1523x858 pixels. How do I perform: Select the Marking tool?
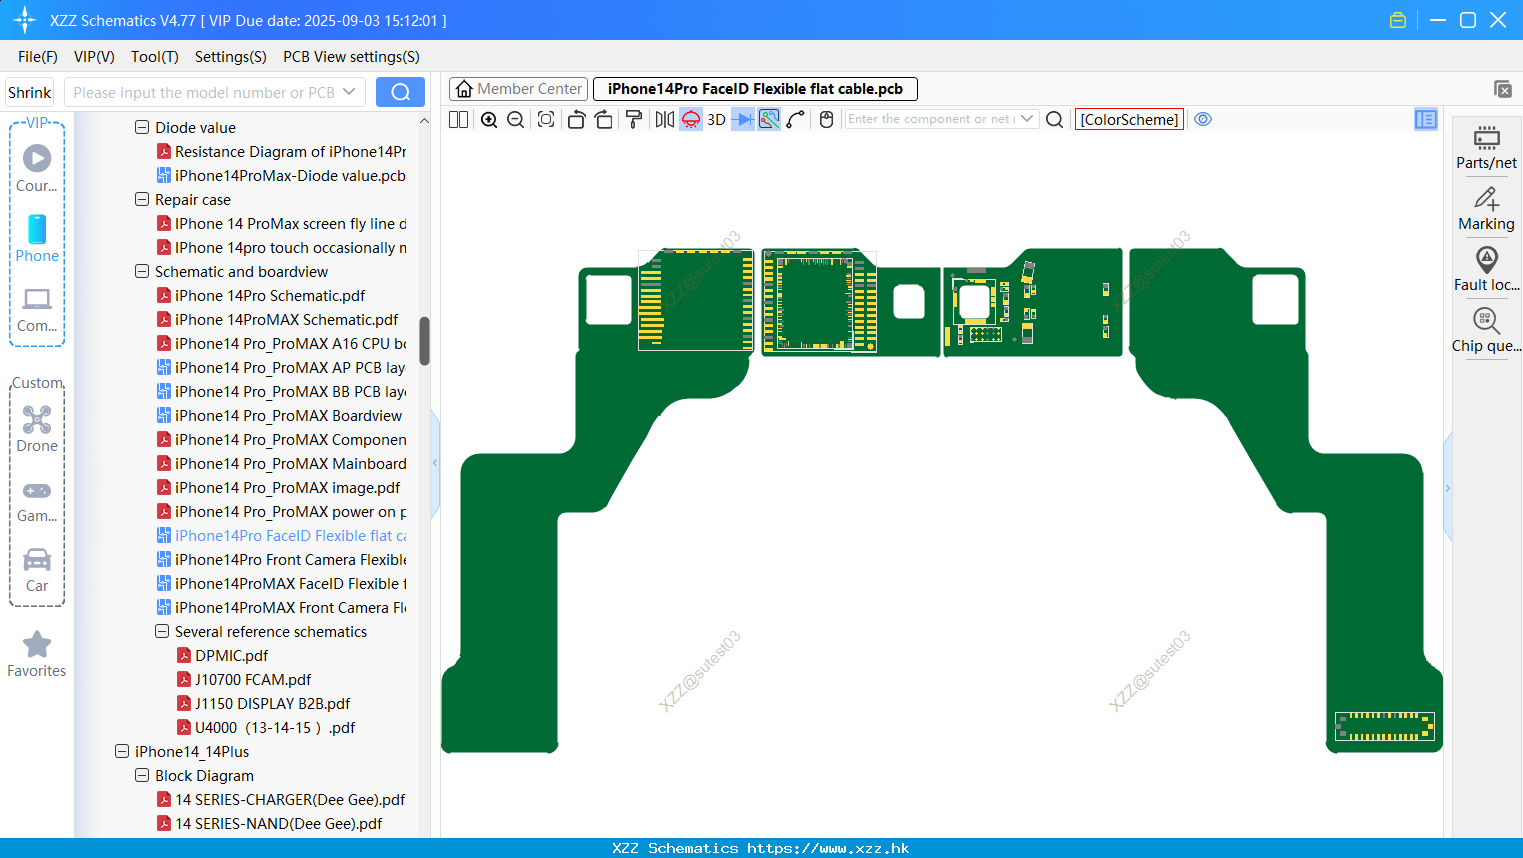pyautogui.click(x=1486, y=209)
